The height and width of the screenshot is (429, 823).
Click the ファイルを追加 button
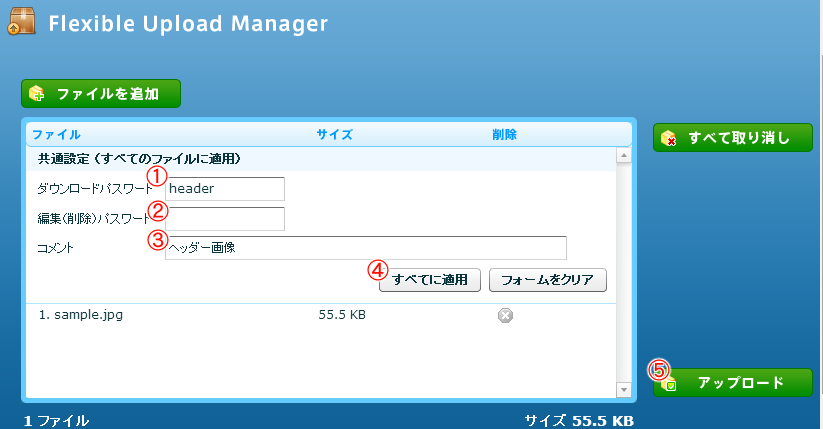click(101, 93)
